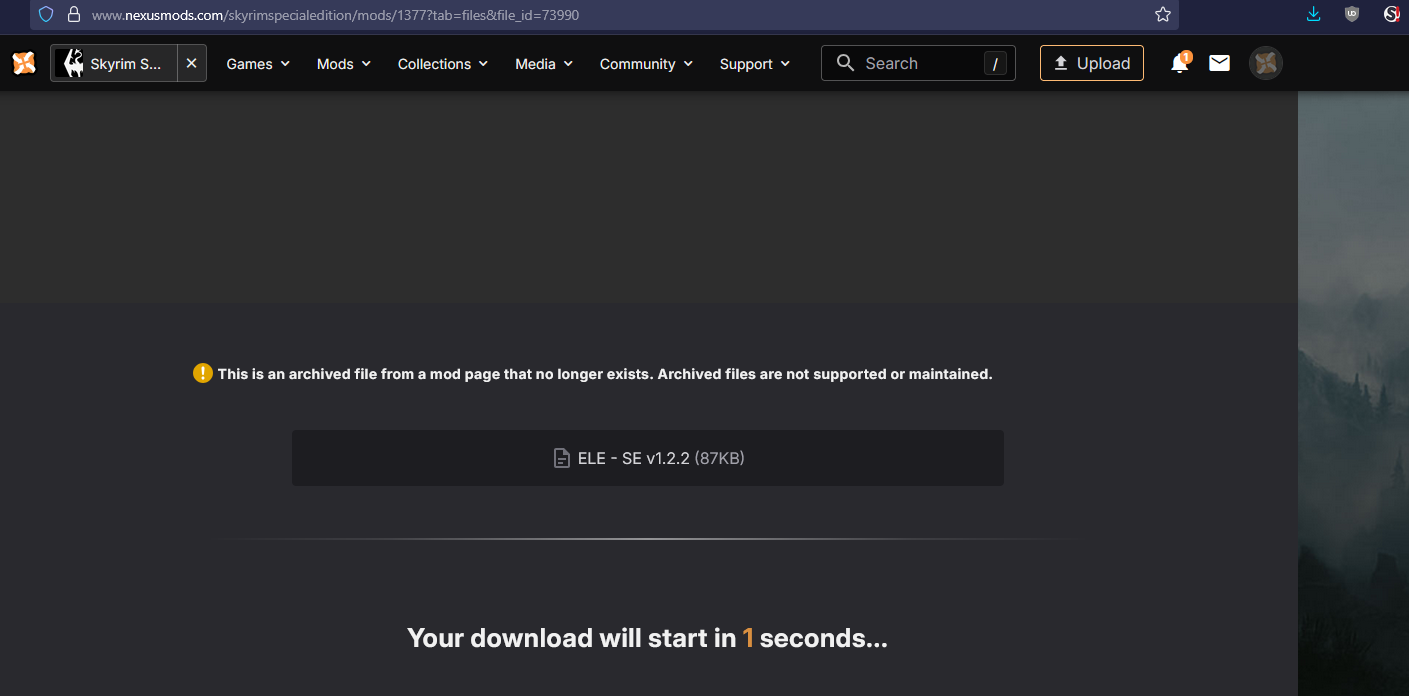Expand the Mods menu
Image resolution: width=1409 pixels, height=696 pixels.
tap(344, 64)
